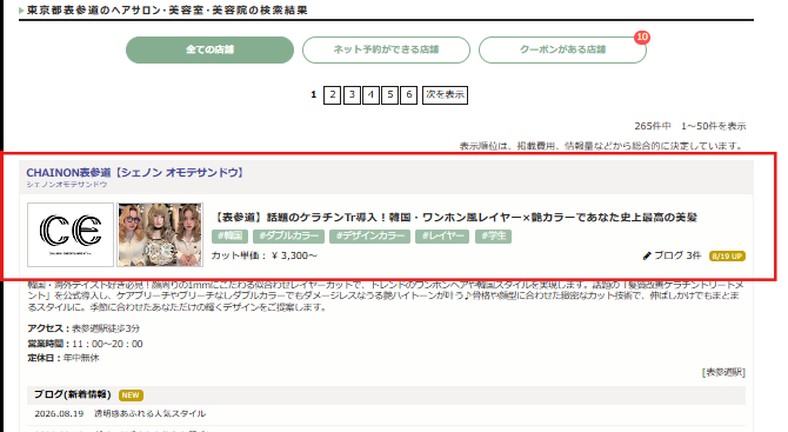
Task: Click the [表参道駅] station link
Action: coord(724,372)
